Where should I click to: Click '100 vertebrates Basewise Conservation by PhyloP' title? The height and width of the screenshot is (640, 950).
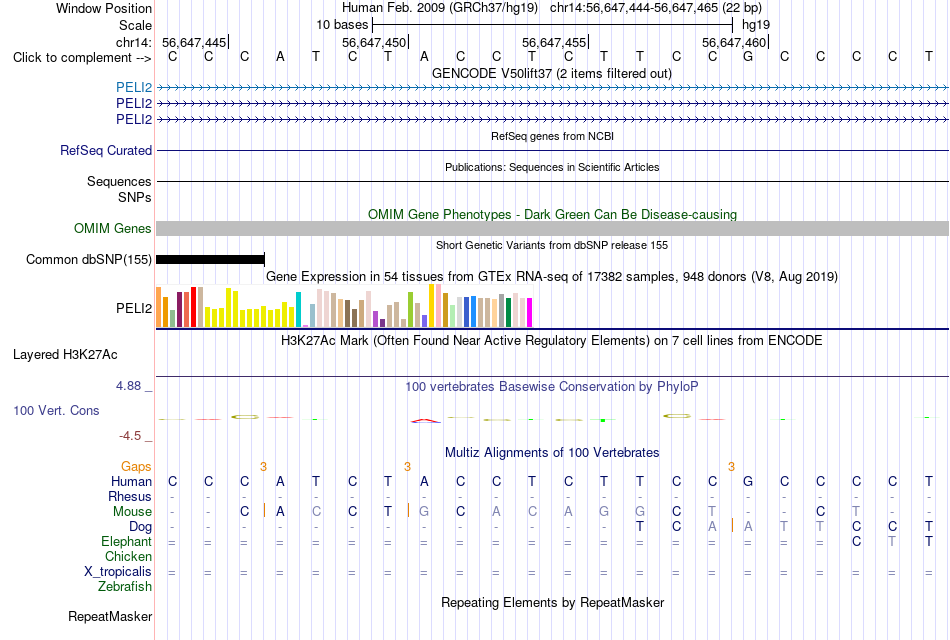552,387
